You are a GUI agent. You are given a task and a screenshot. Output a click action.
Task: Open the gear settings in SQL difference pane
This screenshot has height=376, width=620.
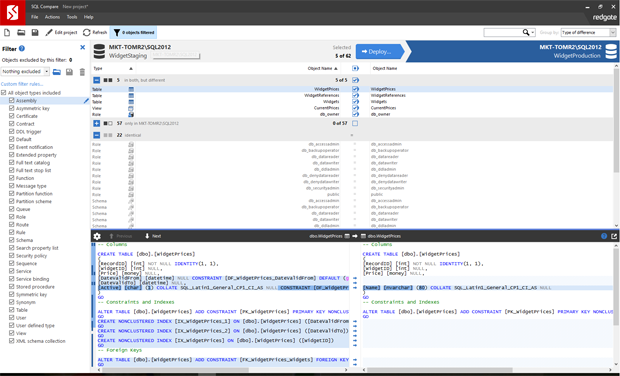pyautogui.click(x=97, y=236)
